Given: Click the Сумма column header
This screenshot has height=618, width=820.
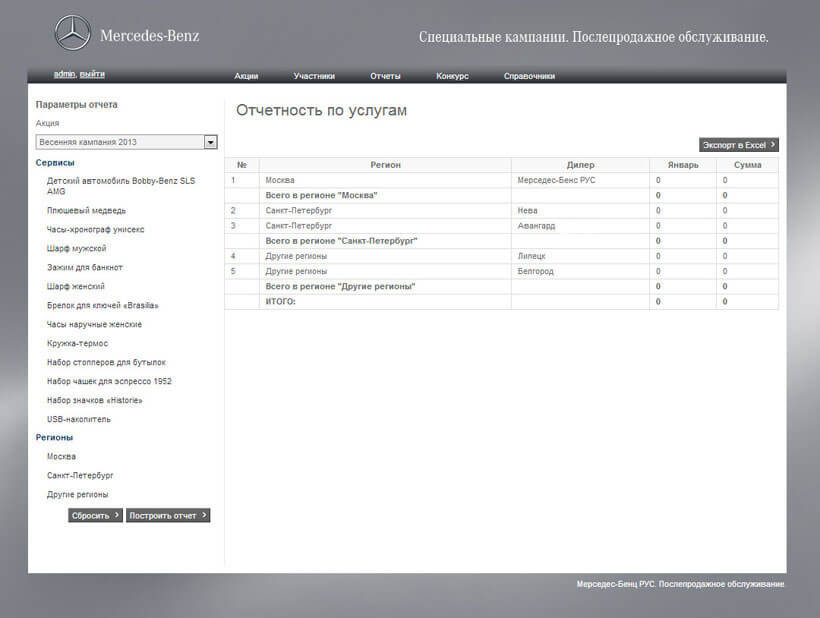Looking at the screenshot, I should click(747, 165).
